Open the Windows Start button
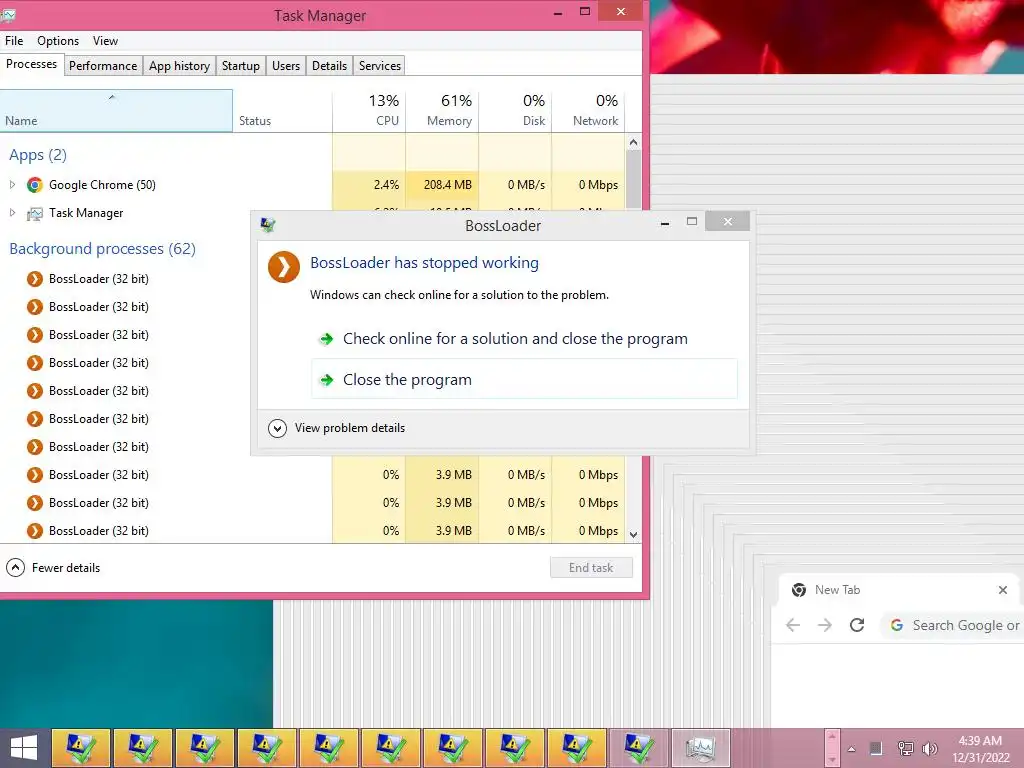This screenshot has width=1024, height=768. (x=24, y=748)
